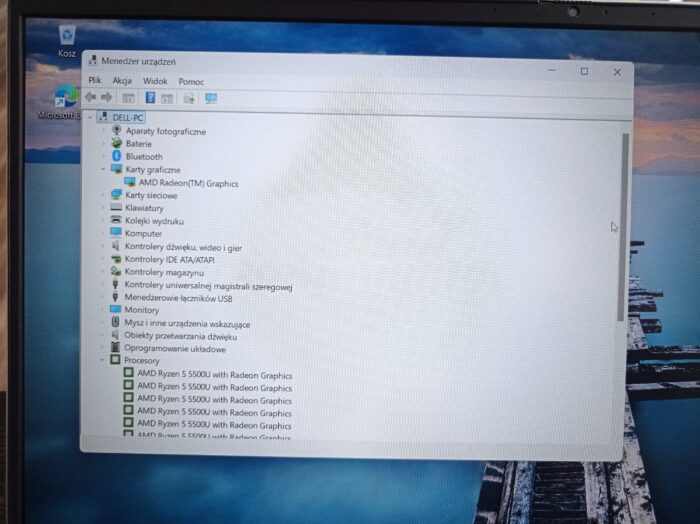
Task: Click the speaker icon of Kontrolery dźwięku
Action: click(116, 245)
